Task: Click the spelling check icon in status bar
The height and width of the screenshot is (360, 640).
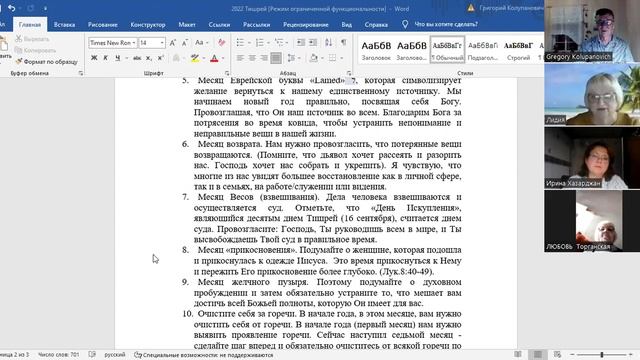Action: click(92, 355)
